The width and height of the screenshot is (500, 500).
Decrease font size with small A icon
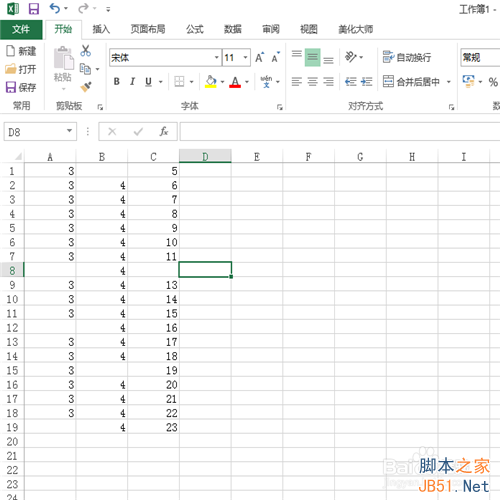click(x=275, y=58)
